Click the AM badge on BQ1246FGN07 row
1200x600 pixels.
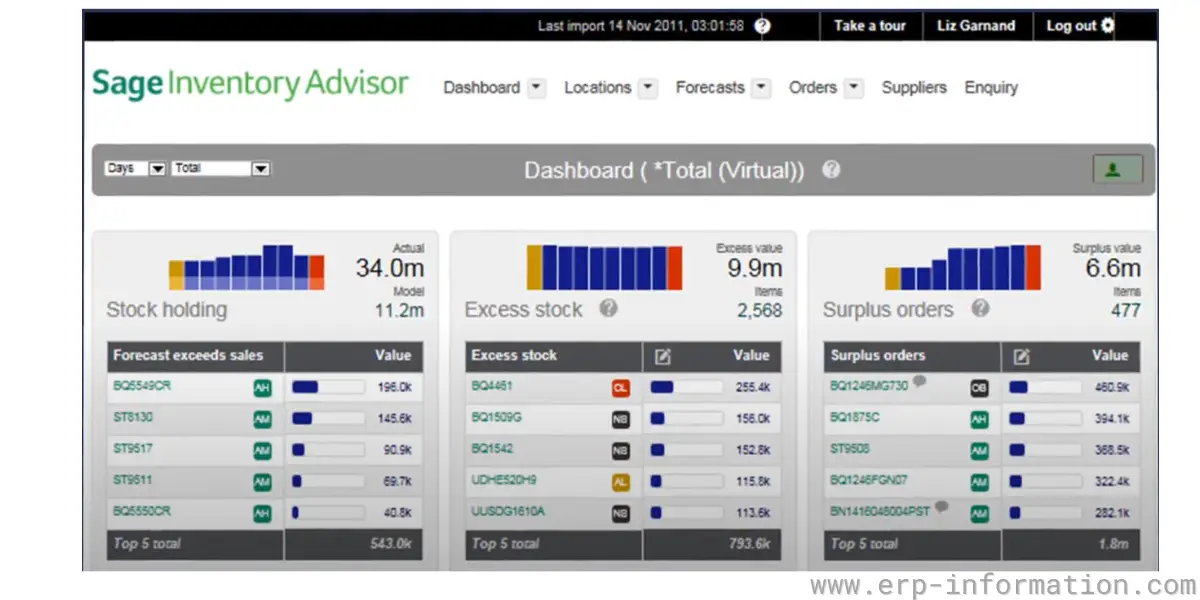[979, 482]
